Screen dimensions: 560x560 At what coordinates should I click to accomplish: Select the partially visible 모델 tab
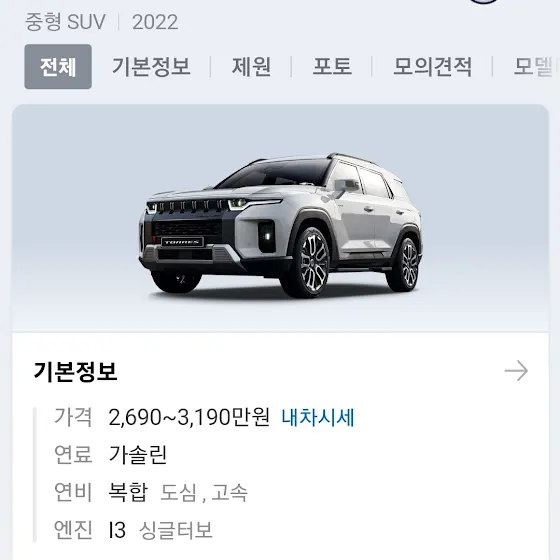[x=536, y=66]
